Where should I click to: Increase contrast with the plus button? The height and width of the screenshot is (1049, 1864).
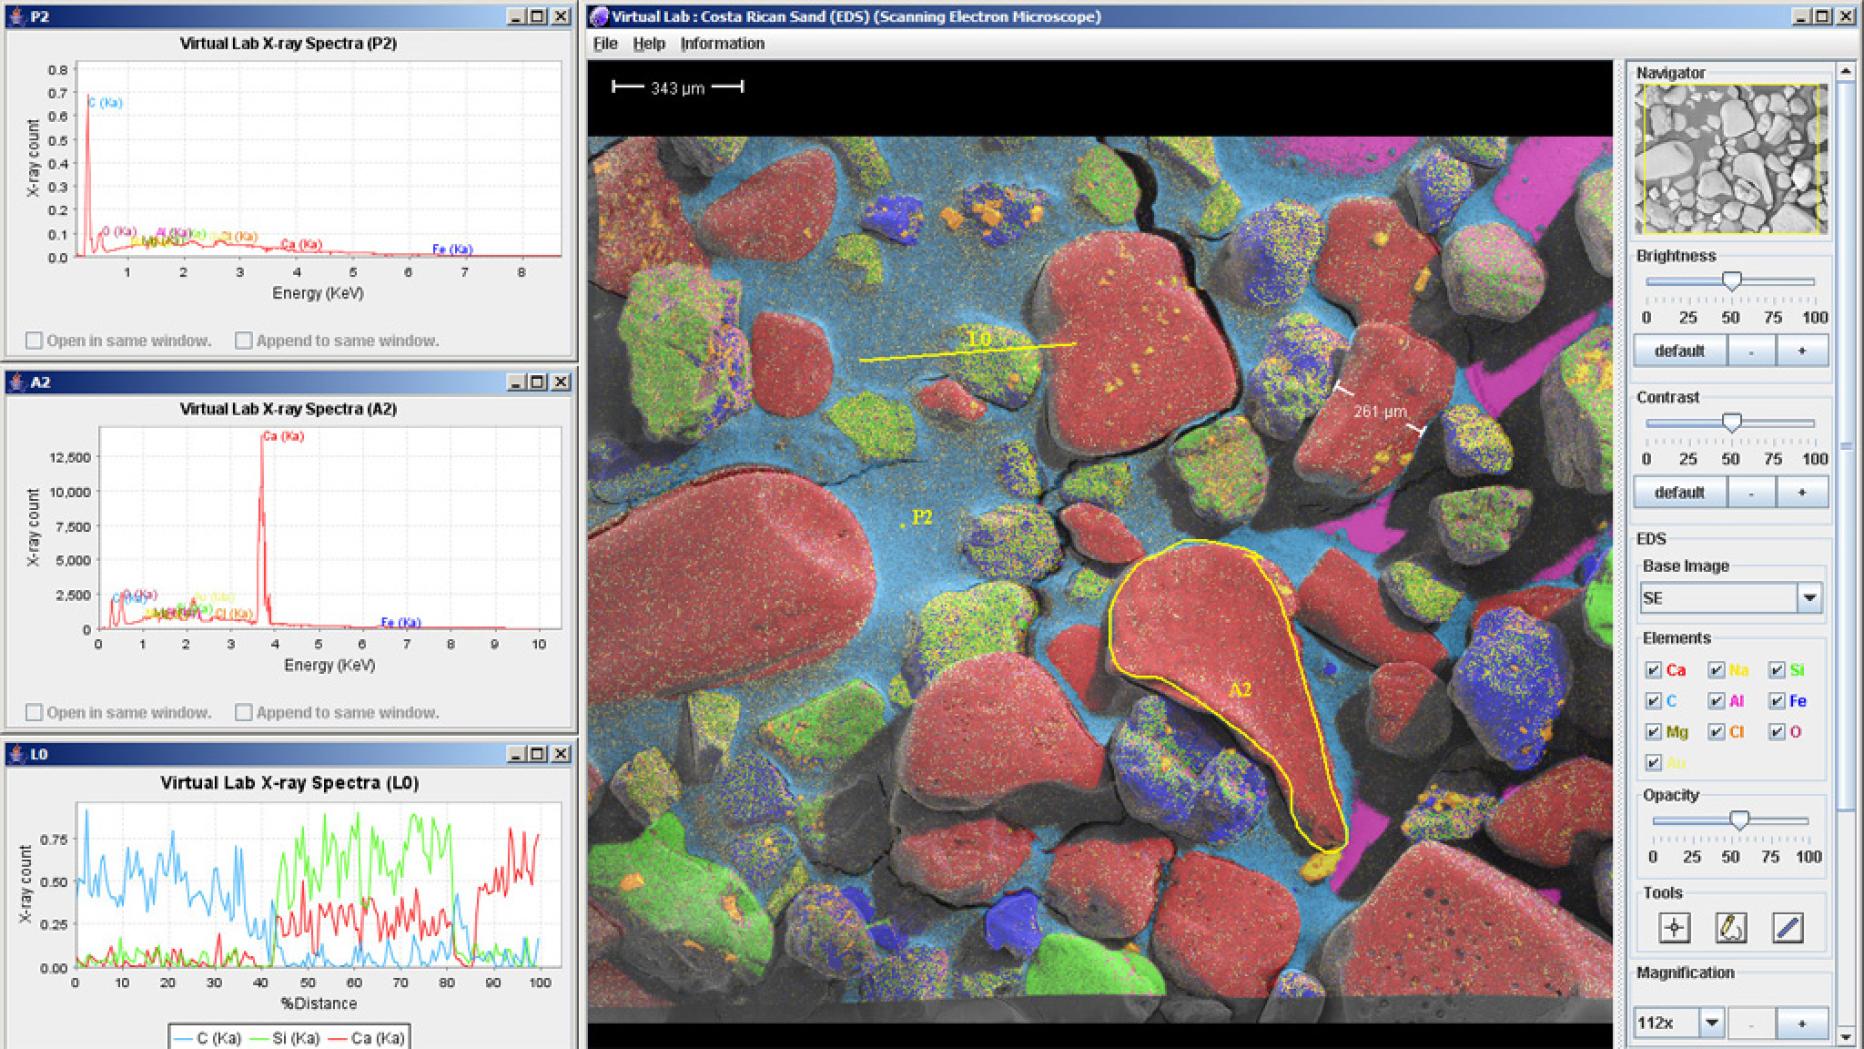tap(1802, 492)
